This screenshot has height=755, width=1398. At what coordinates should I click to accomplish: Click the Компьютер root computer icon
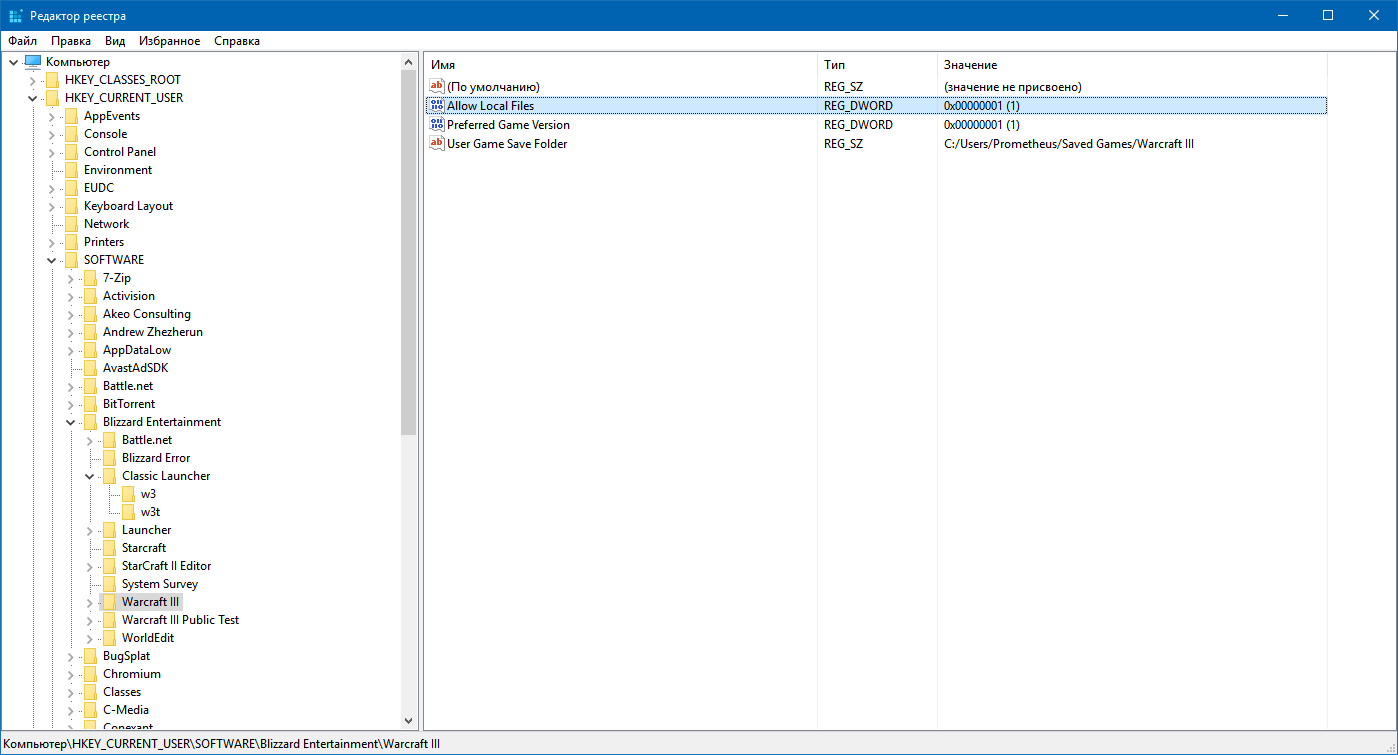(33, 62)
